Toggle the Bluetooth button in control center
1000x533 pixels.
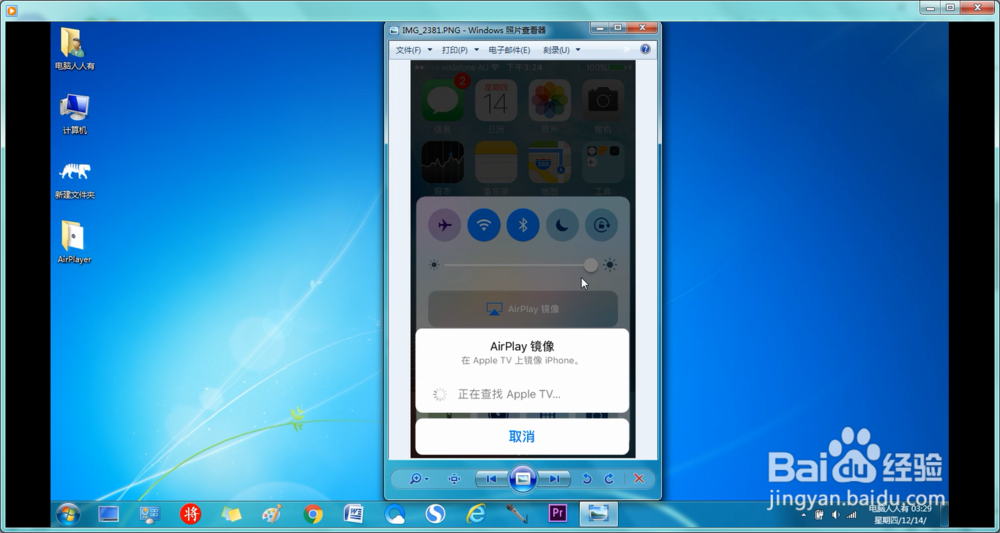pos(523,225)
